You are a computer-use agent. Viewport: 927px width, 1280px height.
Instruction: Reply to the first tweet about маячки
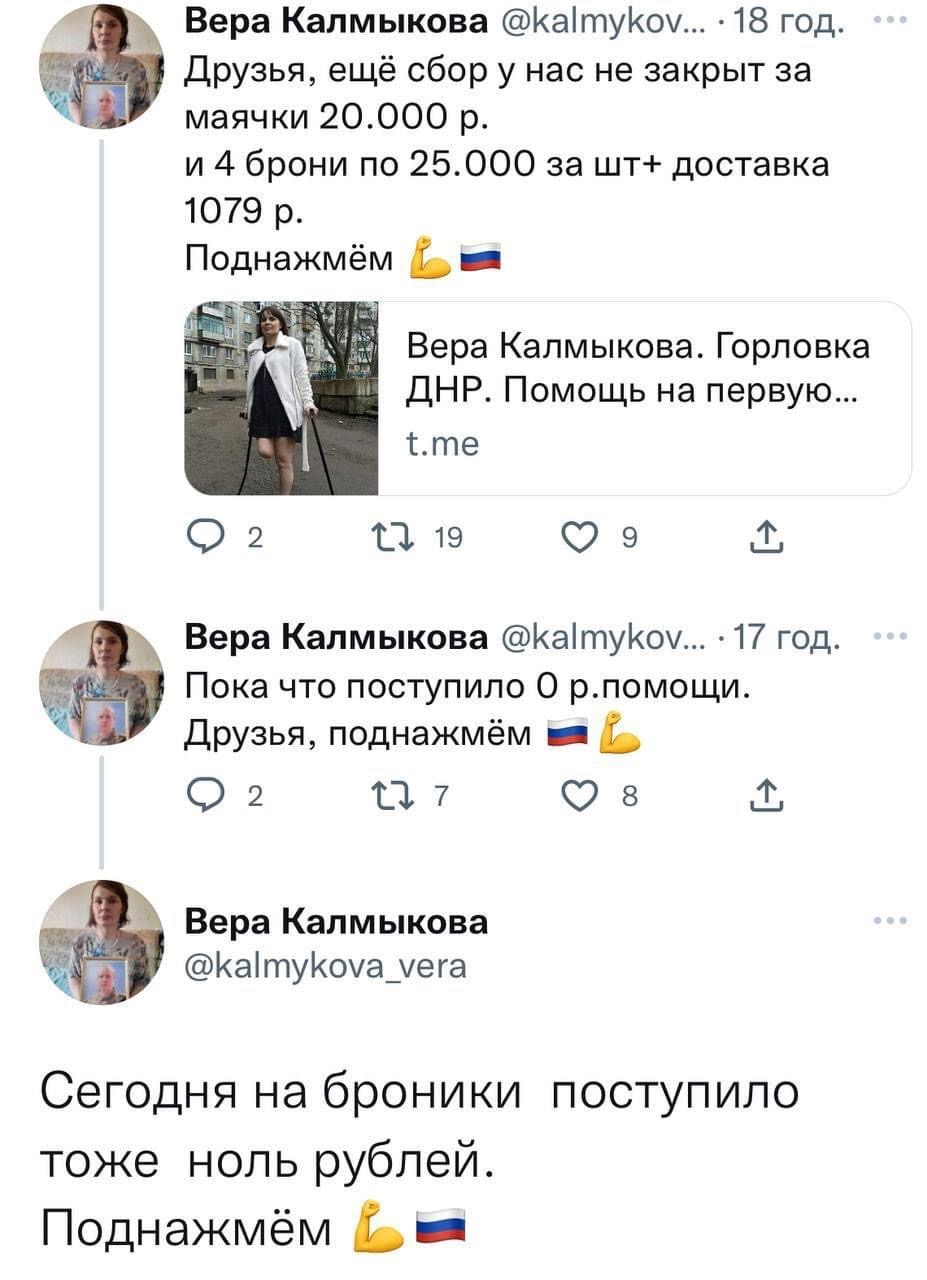pyautogui.click(x=201, y=540)
